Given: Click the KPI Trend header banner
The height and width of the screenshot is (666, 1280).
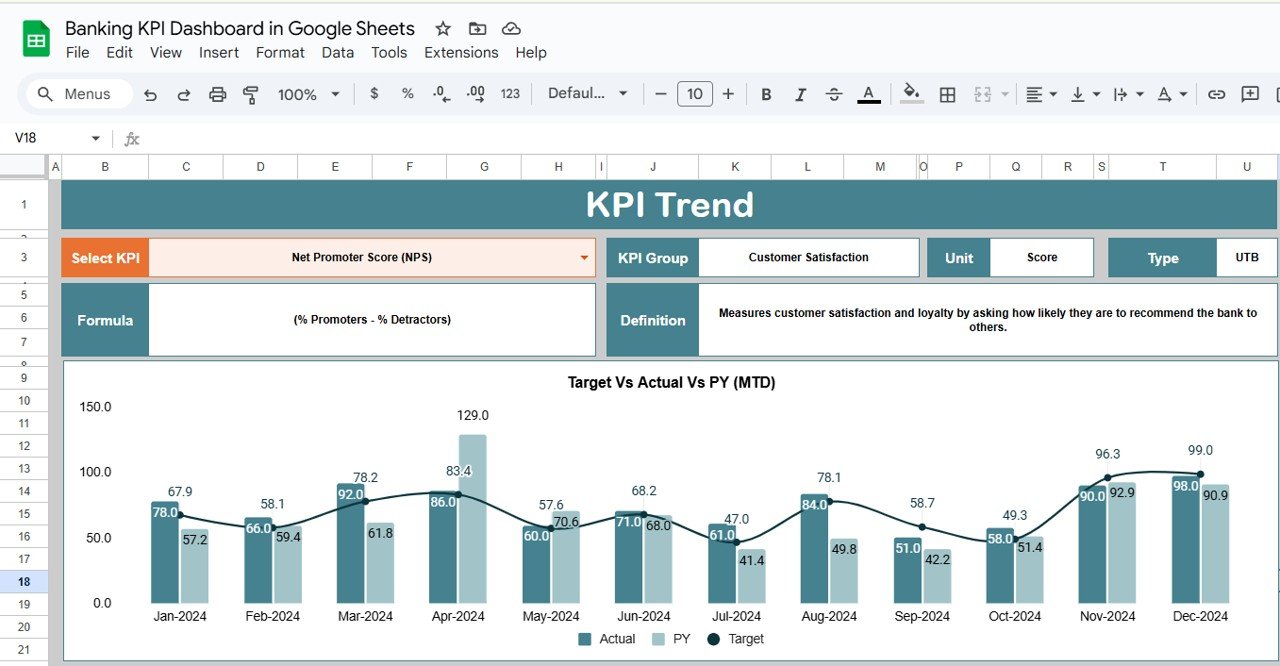Looking at the screenshot, I should coord(669,205).
